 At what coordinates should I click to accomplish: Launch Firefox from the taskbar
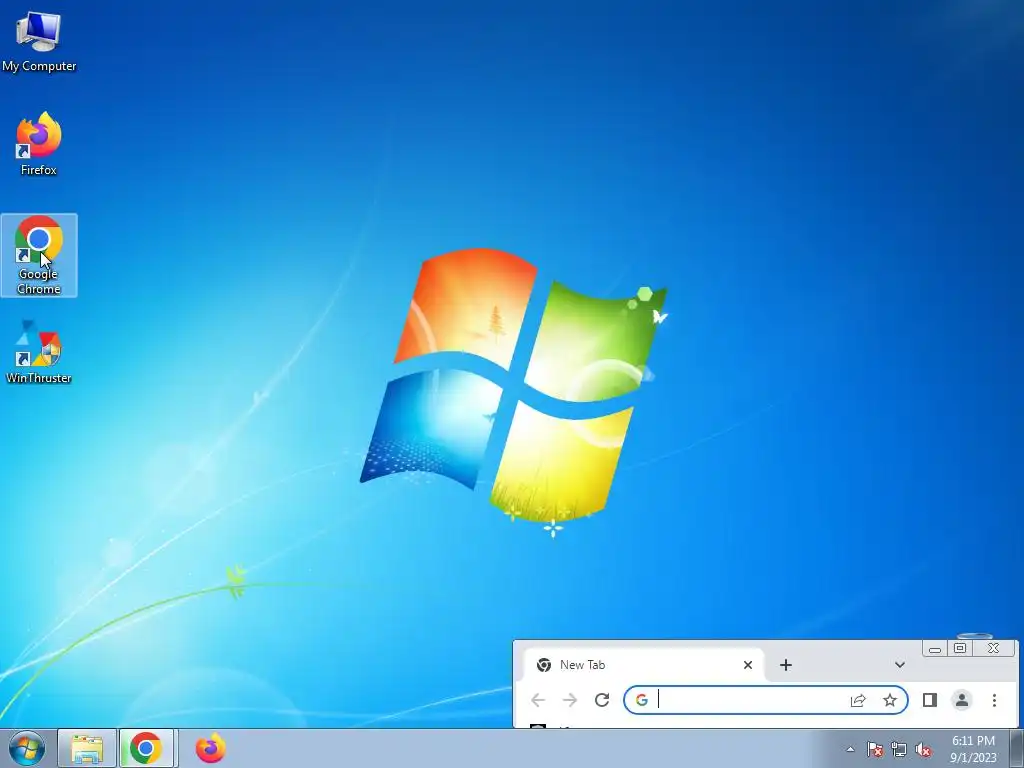click(210, 748)
